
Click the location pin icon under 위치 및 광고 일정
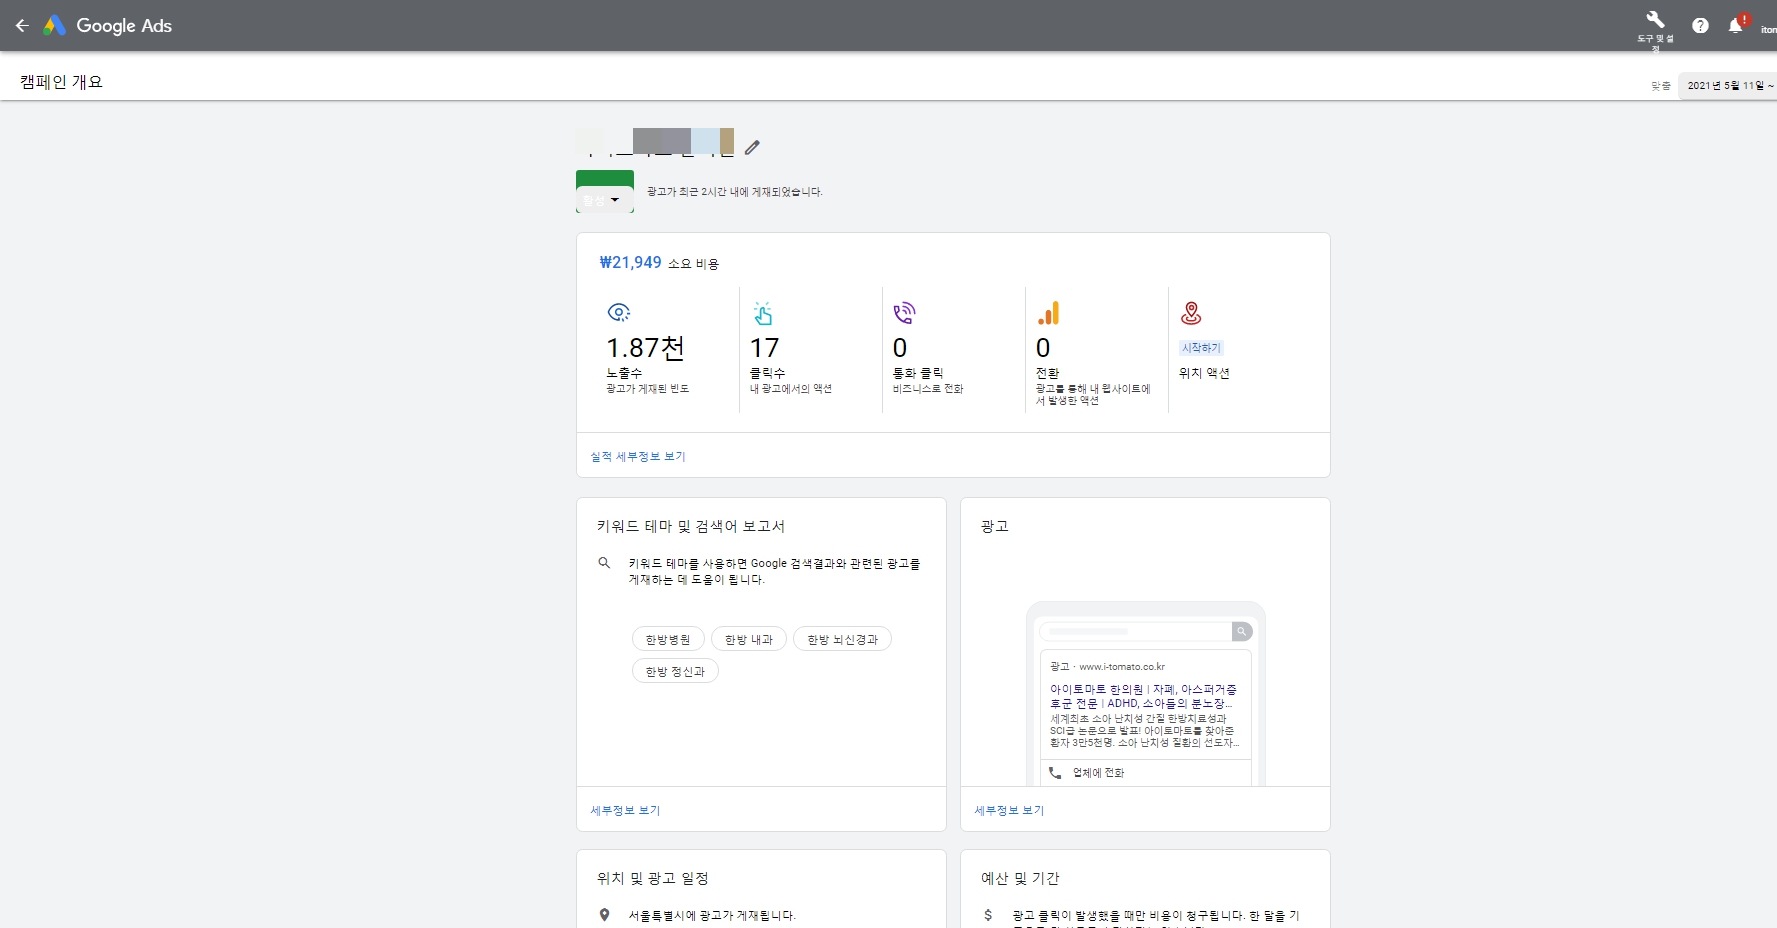click(604, 915)
